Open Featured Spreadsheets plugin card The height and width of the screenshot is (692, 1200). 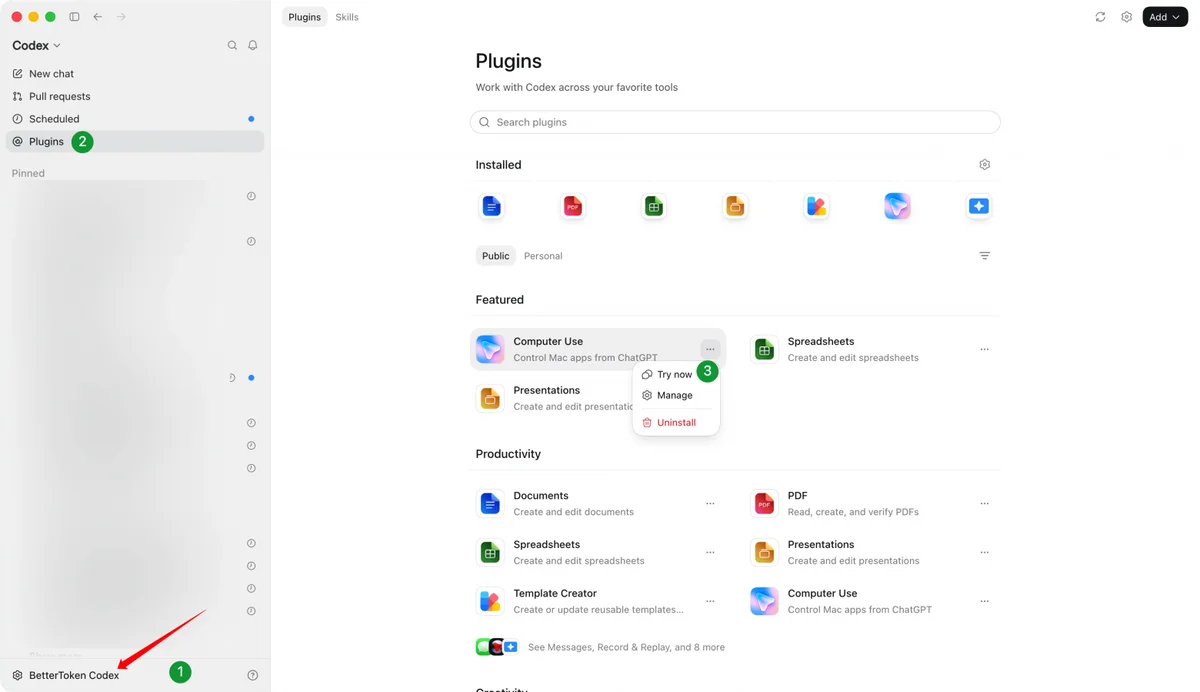(x=872, y=349)
